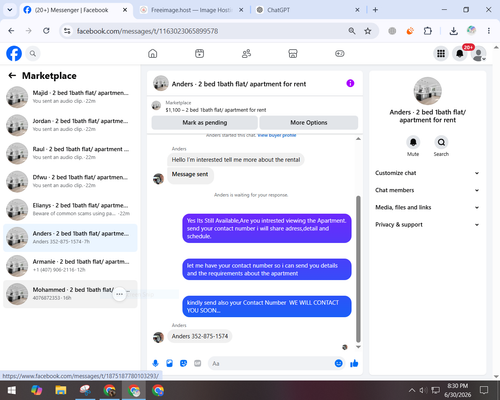This screenshot has height=400, width=500.
Task: Open the View buyer profile link
Action: pos(277,135)
